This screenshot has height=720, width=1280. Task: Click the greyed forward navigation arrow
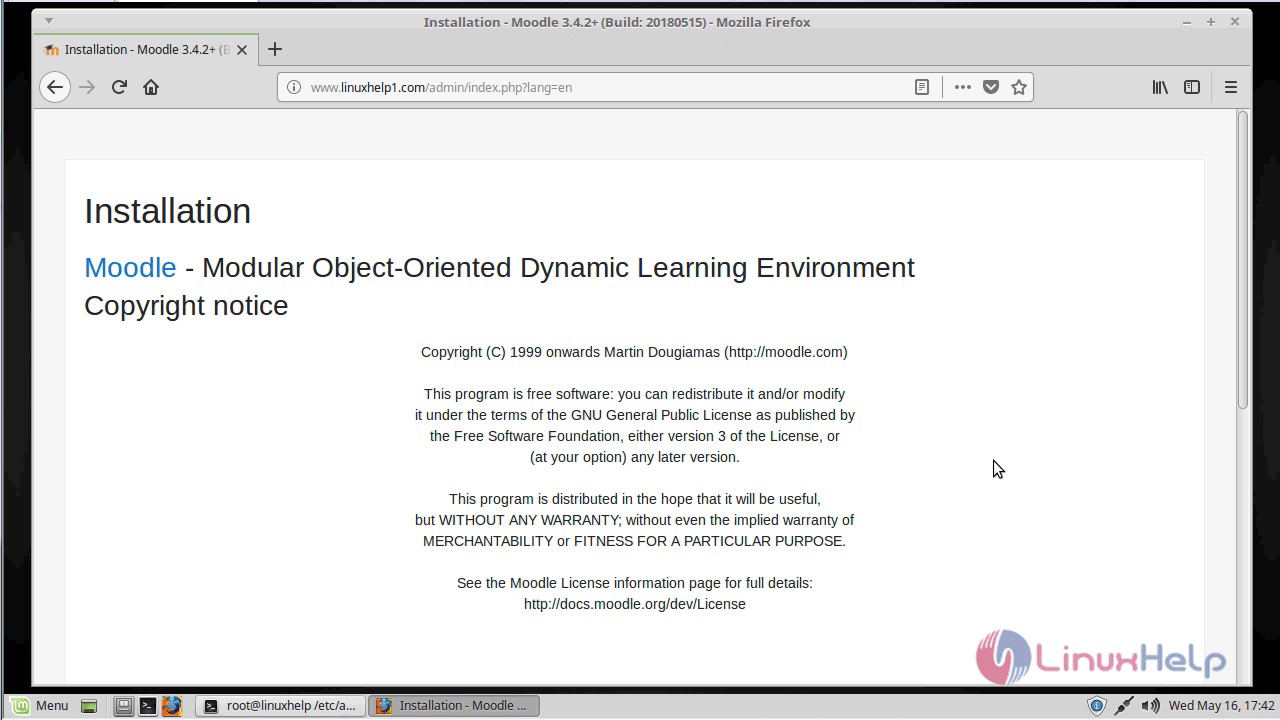[87, 87]
